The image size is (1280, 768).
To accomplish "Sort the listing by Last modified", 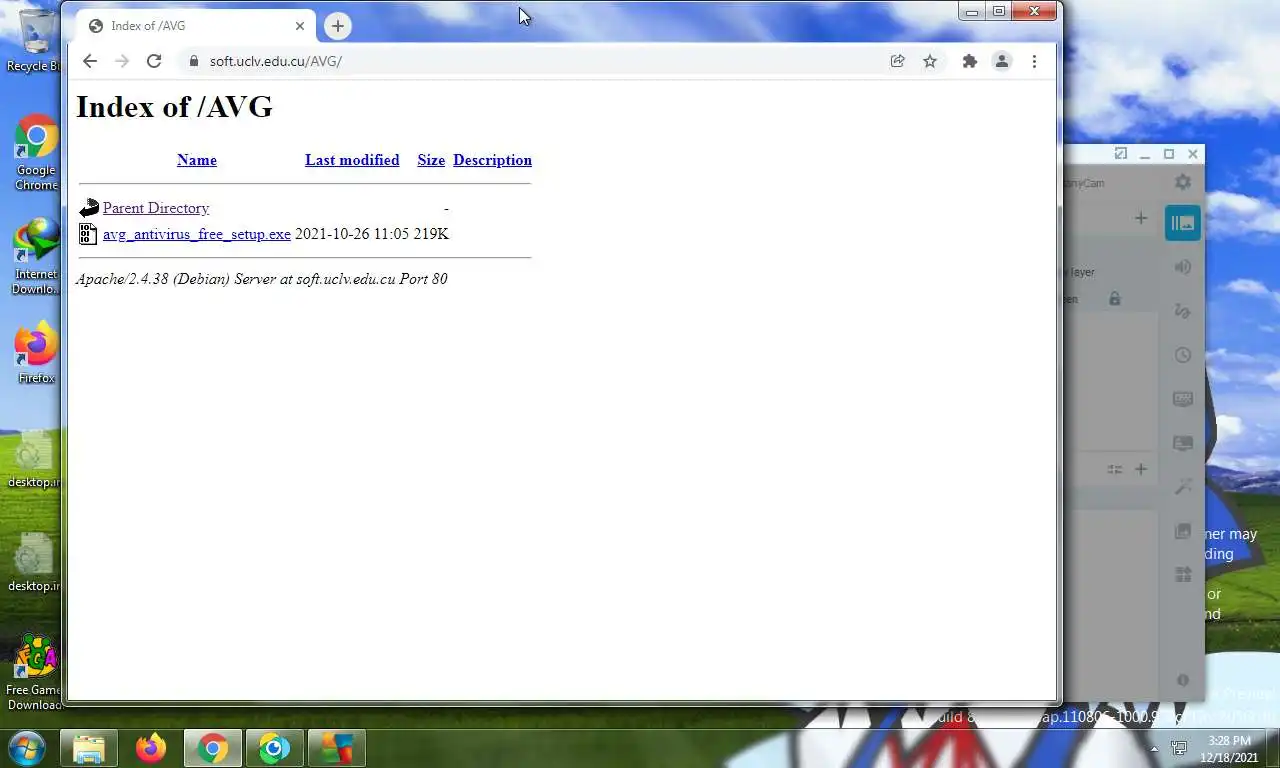I will pyautogui.click(x=352, y=160).
